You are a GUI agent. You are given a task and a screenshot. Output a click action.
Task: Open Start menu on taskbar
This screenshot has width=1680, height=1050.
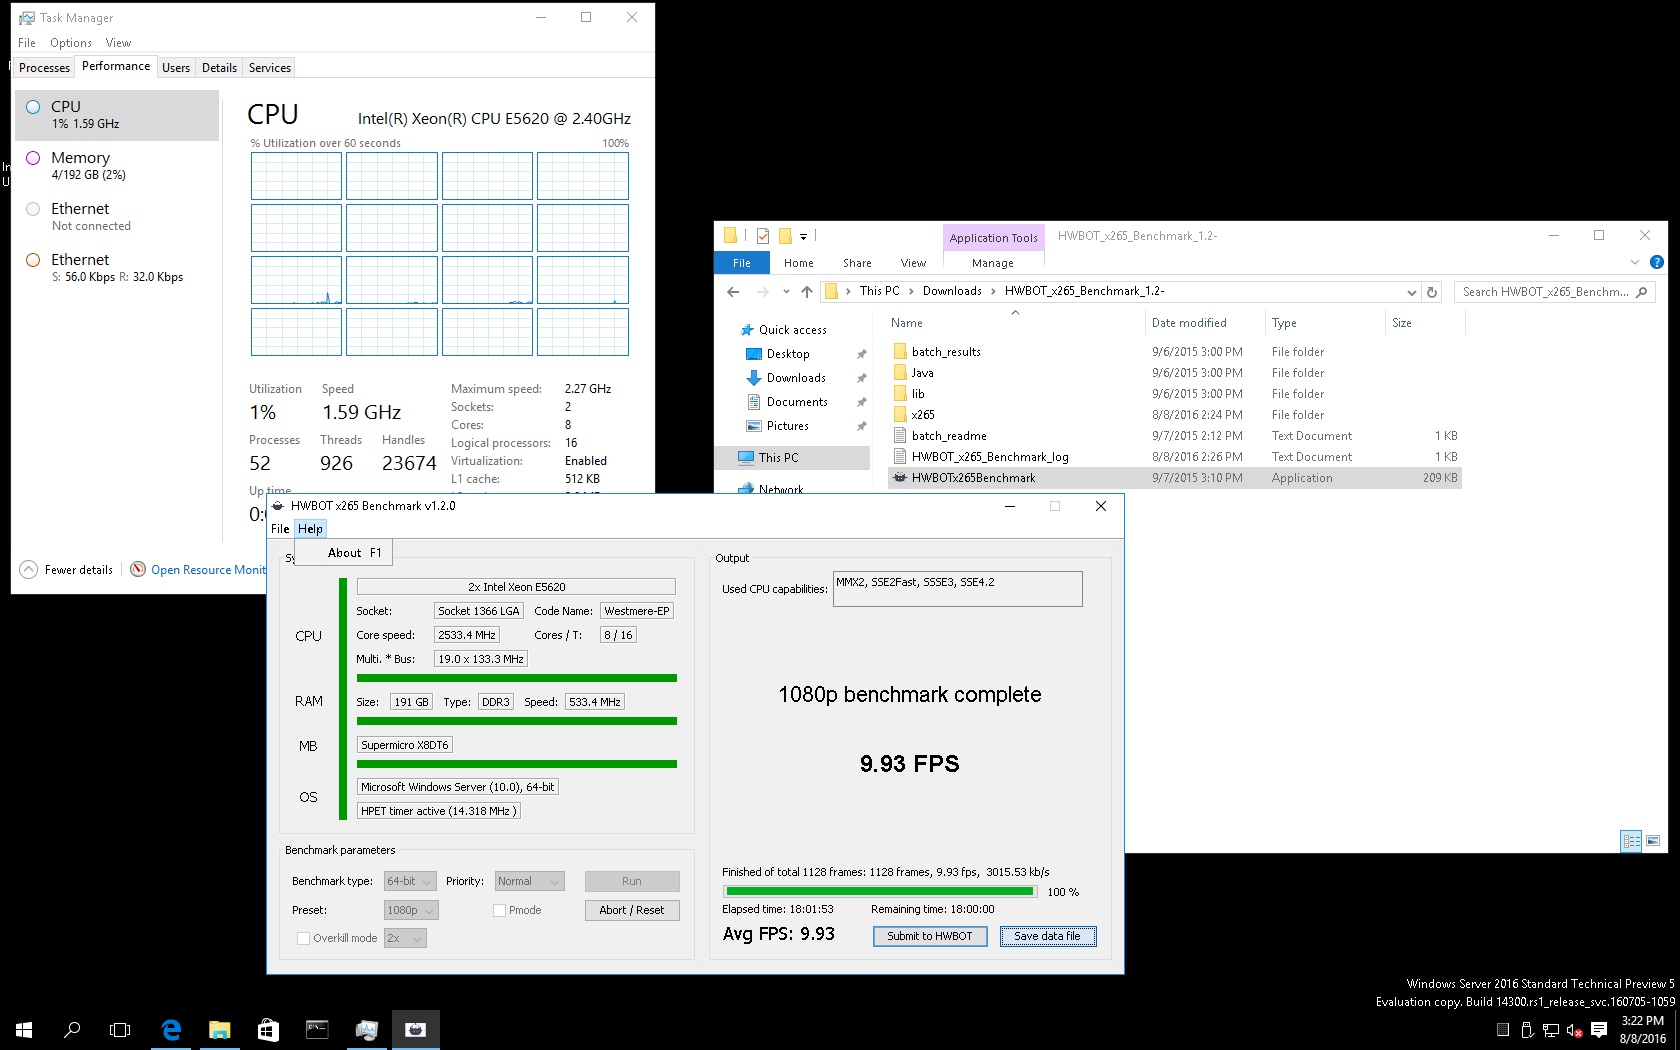click(x=24, y=1029)
